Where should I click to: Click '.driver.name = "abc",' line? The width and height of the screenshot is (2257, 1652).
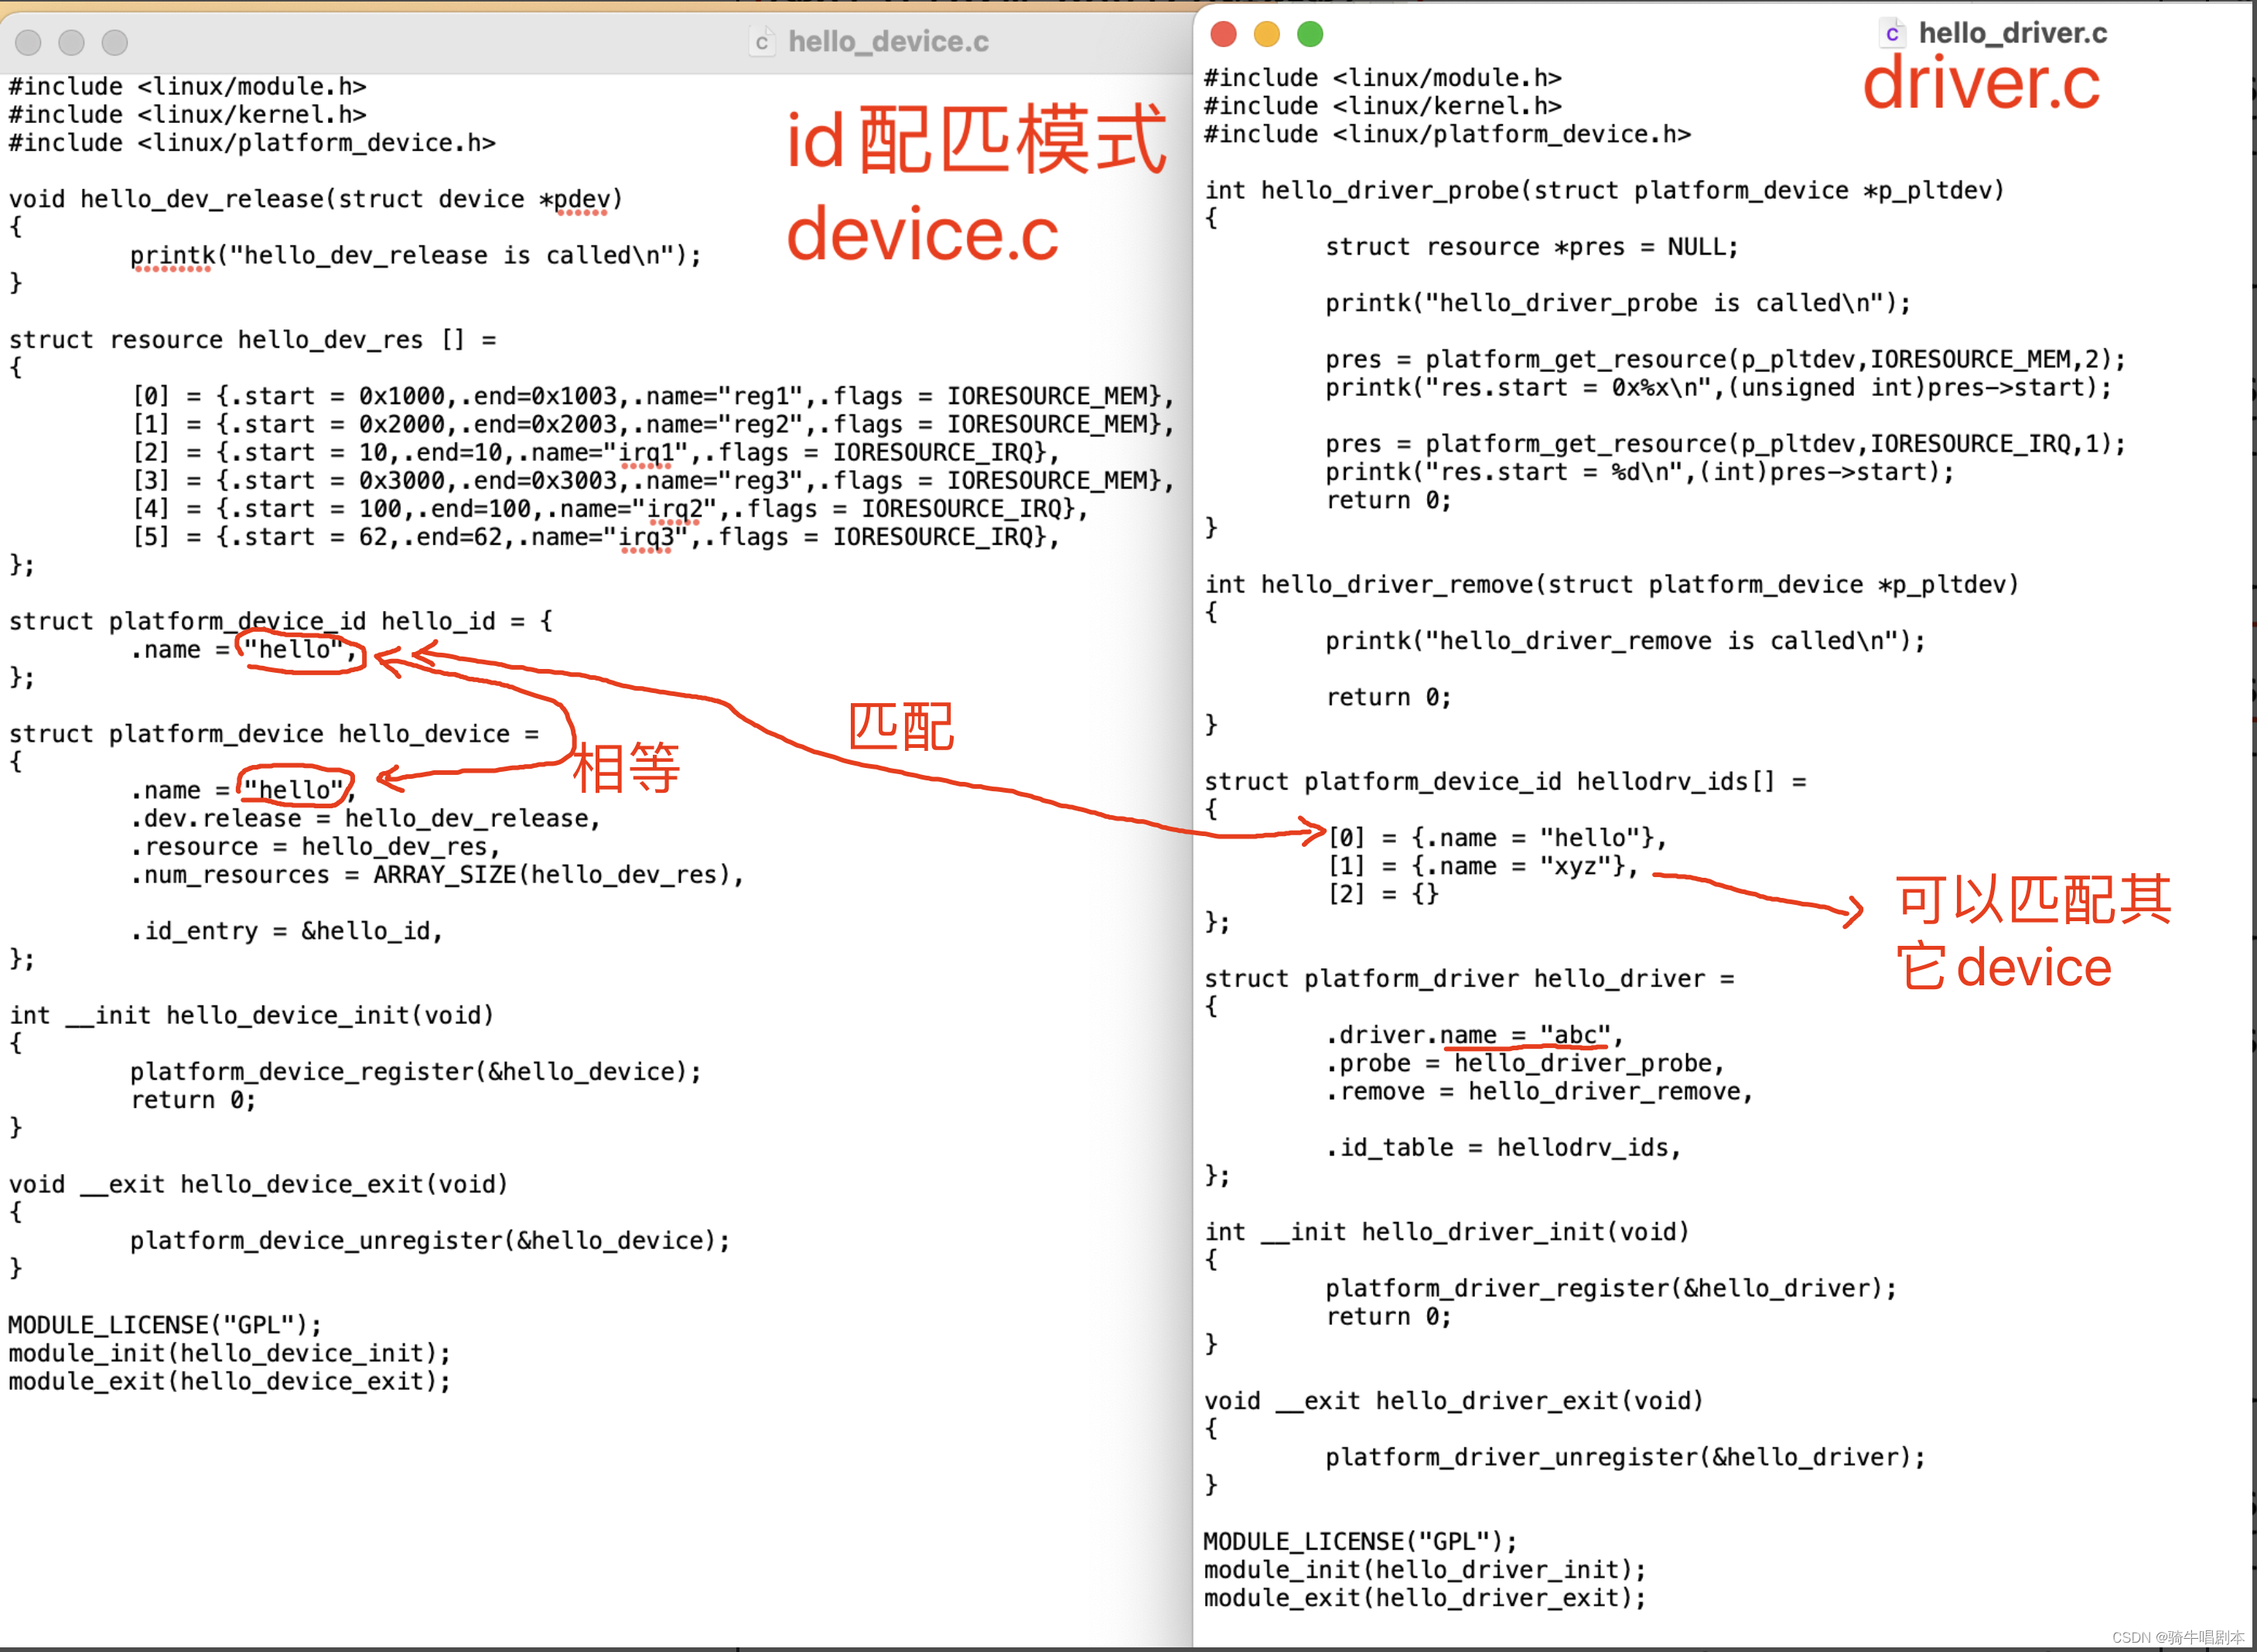tap(1475, 1035)
